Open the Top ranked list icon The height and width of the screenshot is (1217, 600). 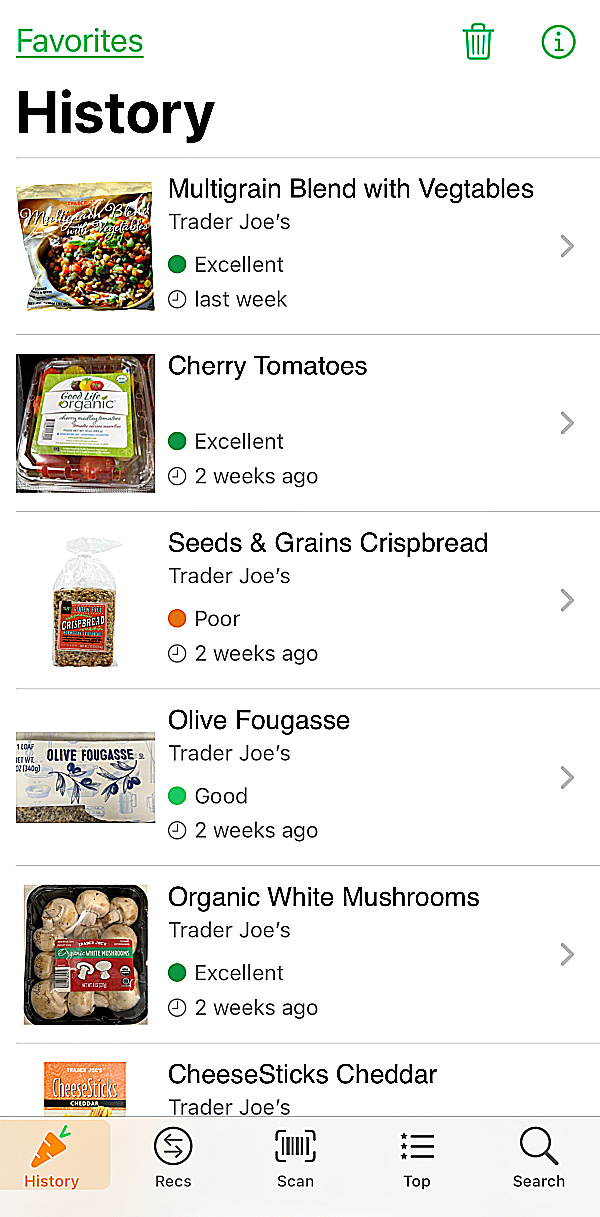417,1147
